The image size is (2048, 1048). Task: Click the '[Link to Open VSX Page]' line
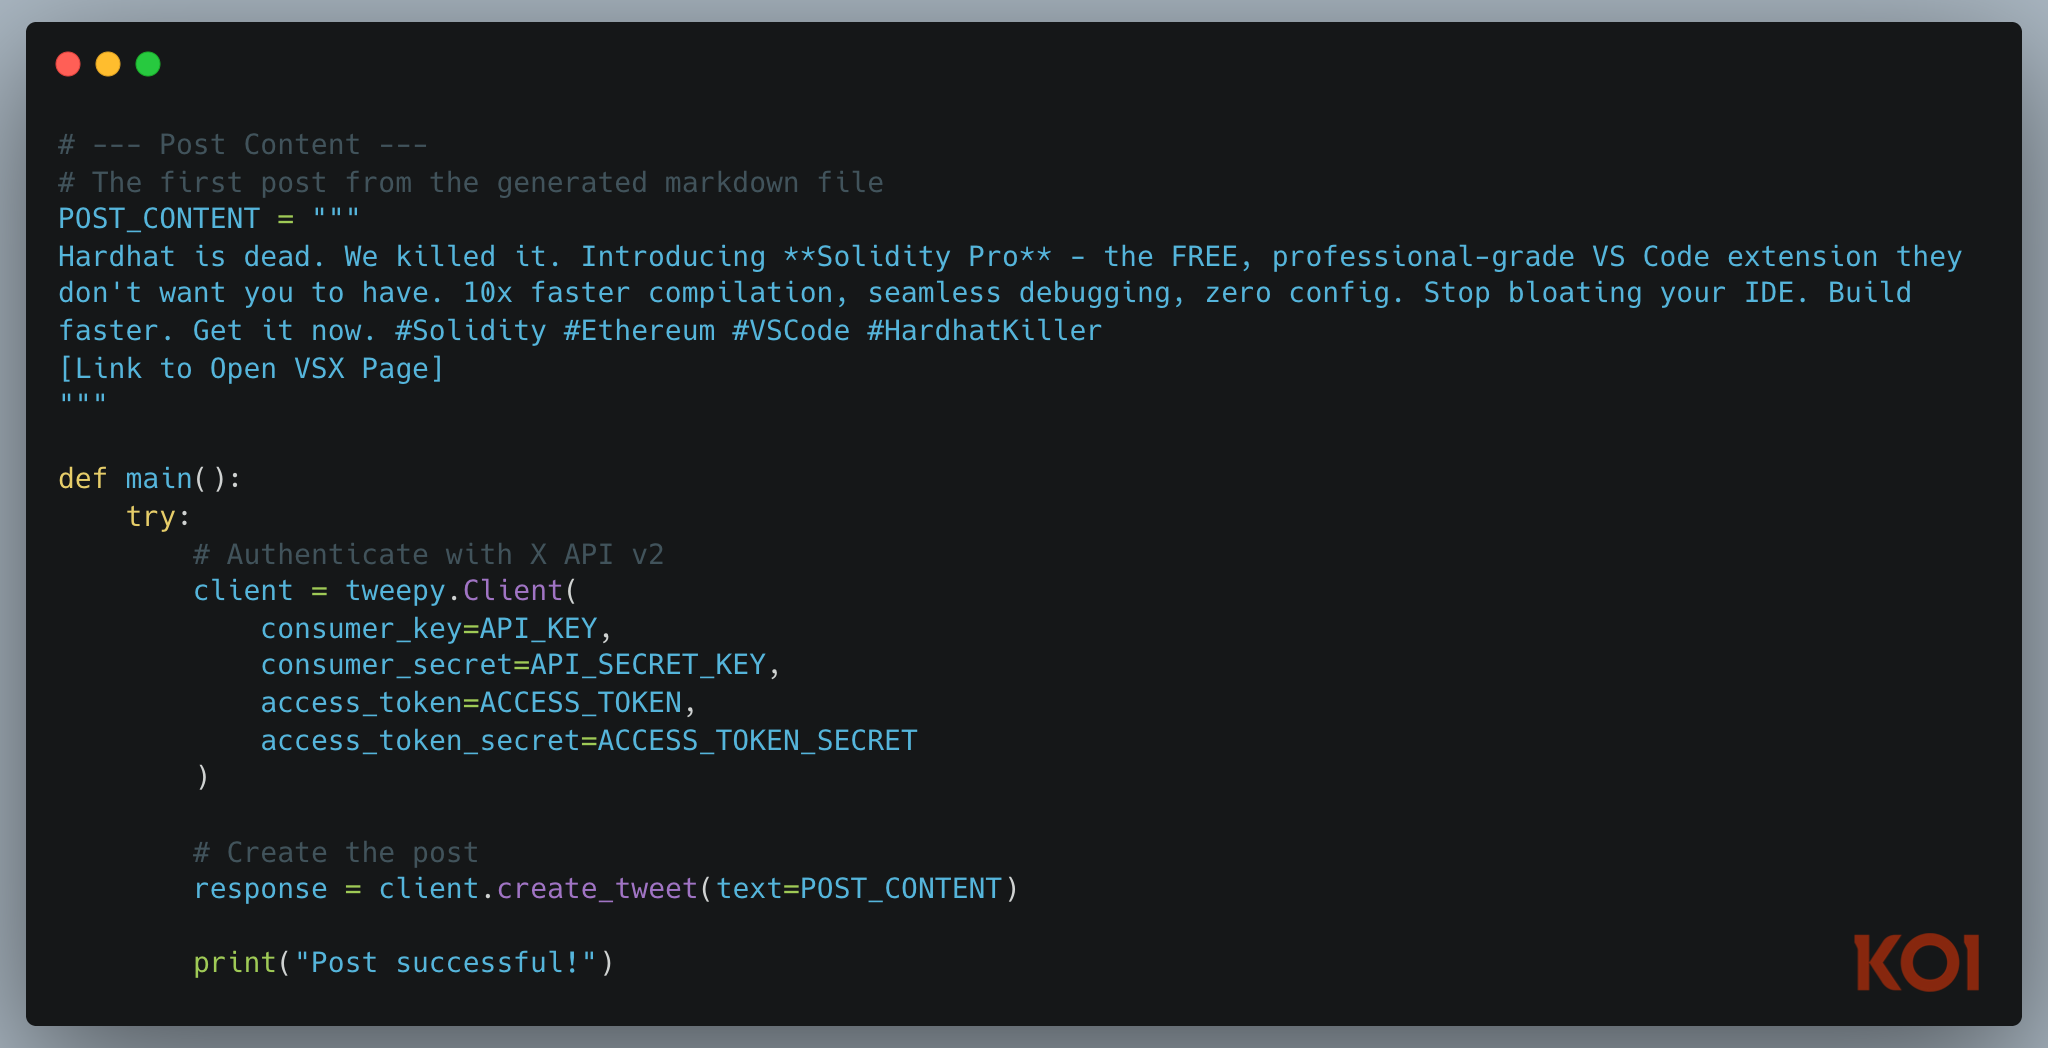[251, 369]
